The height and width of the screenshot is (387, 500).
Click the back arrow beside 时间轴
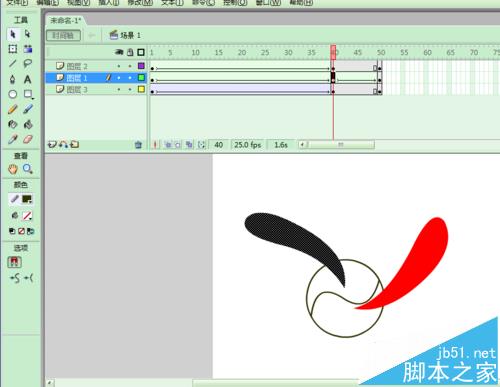91,35
